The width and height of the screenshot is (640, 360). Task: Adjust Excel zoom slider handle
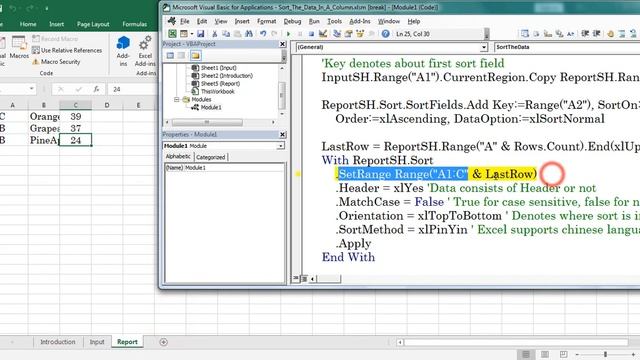pyautogui.click(x=605, y=354)
